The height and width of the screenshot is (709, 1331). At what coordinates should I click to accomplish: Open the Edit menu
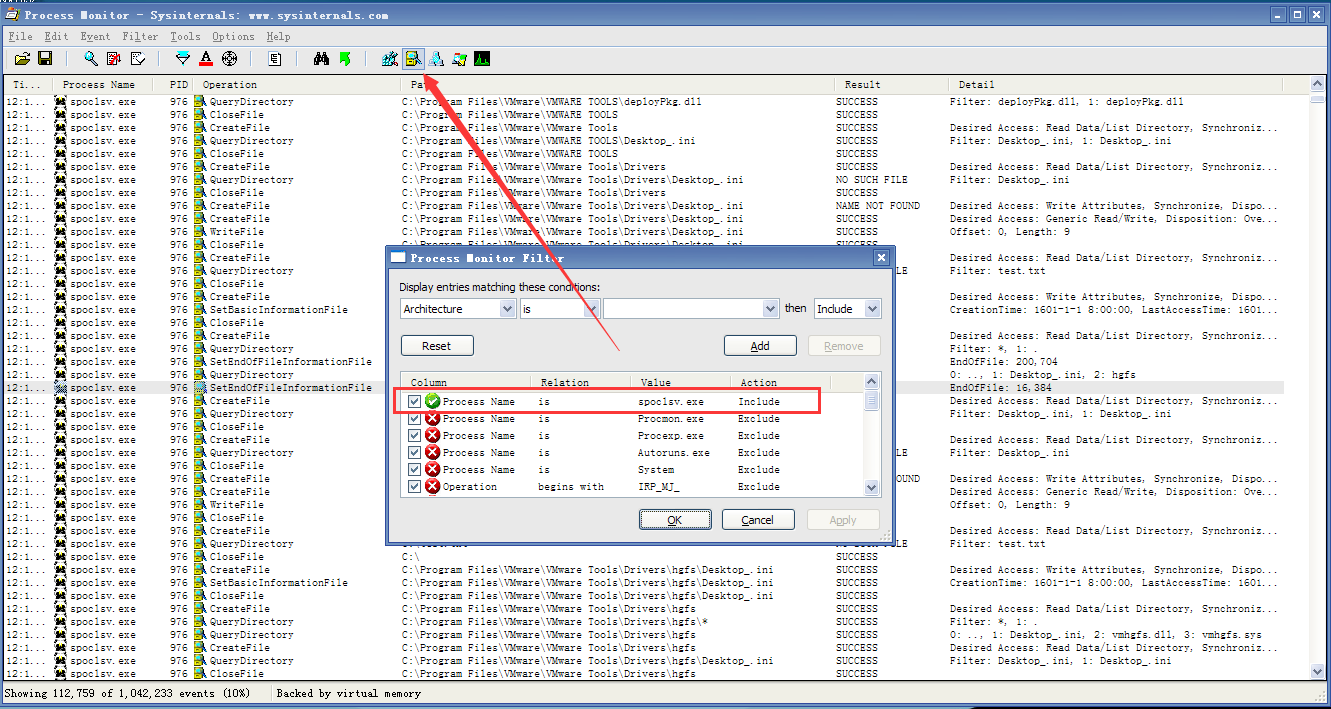[56, 36]
